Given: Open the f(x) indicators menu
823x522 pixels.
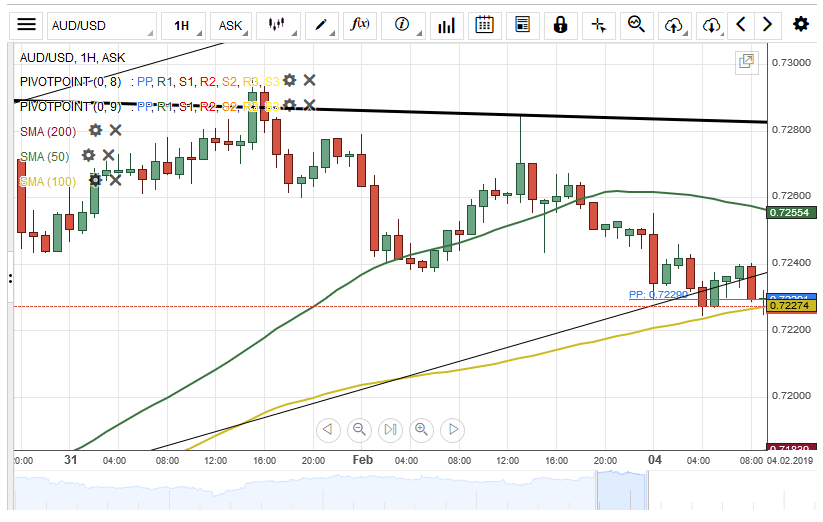Looking at the screenshot, I should pos(361,25).
